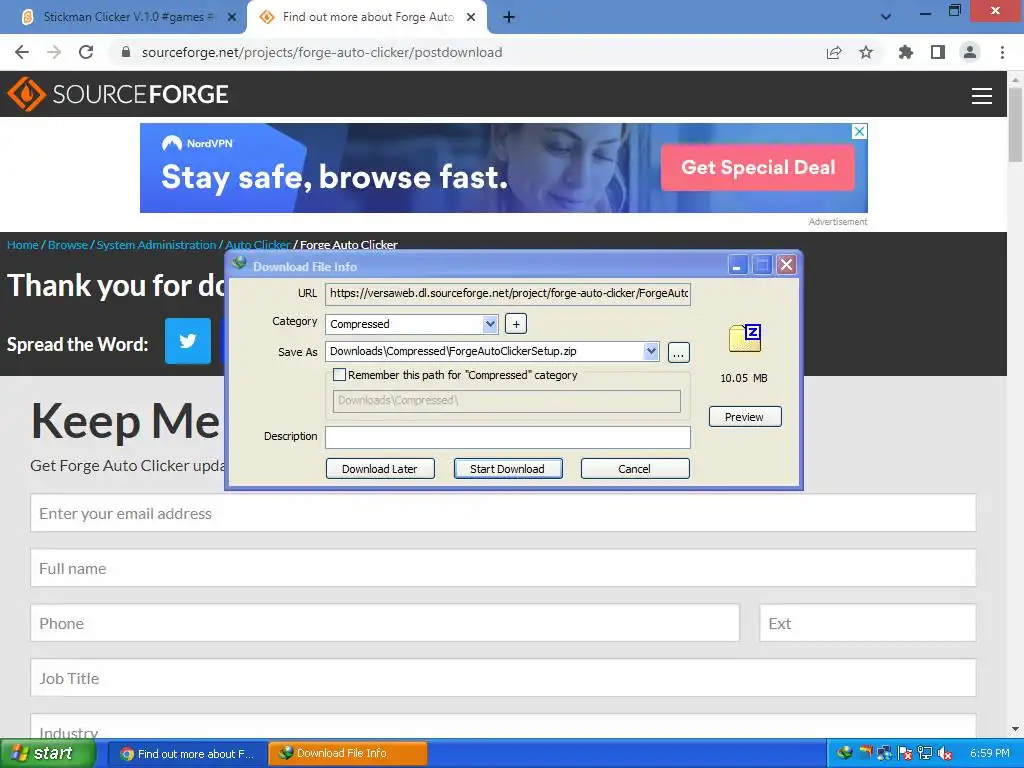
Task: Open the SourceForge hamburger menu
Action: click(982, 96)
